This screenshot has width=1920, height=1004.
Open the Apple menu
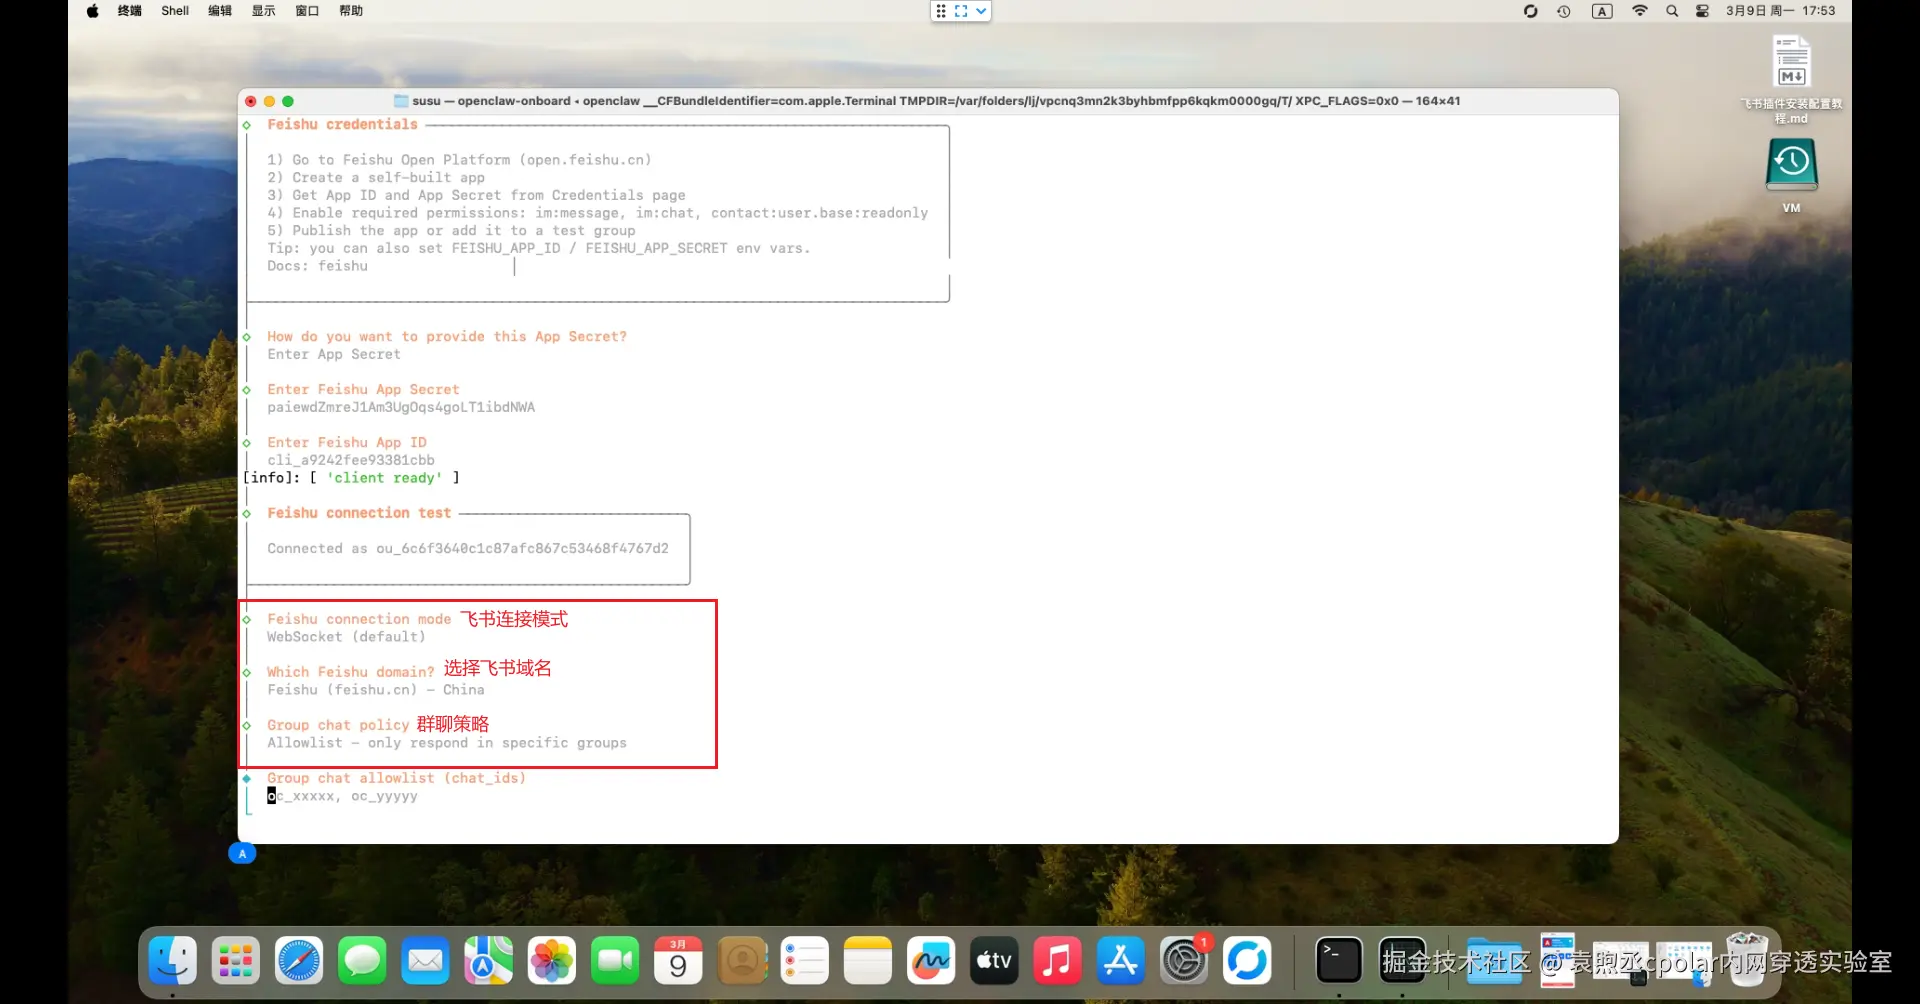click(x=92, y=11)
